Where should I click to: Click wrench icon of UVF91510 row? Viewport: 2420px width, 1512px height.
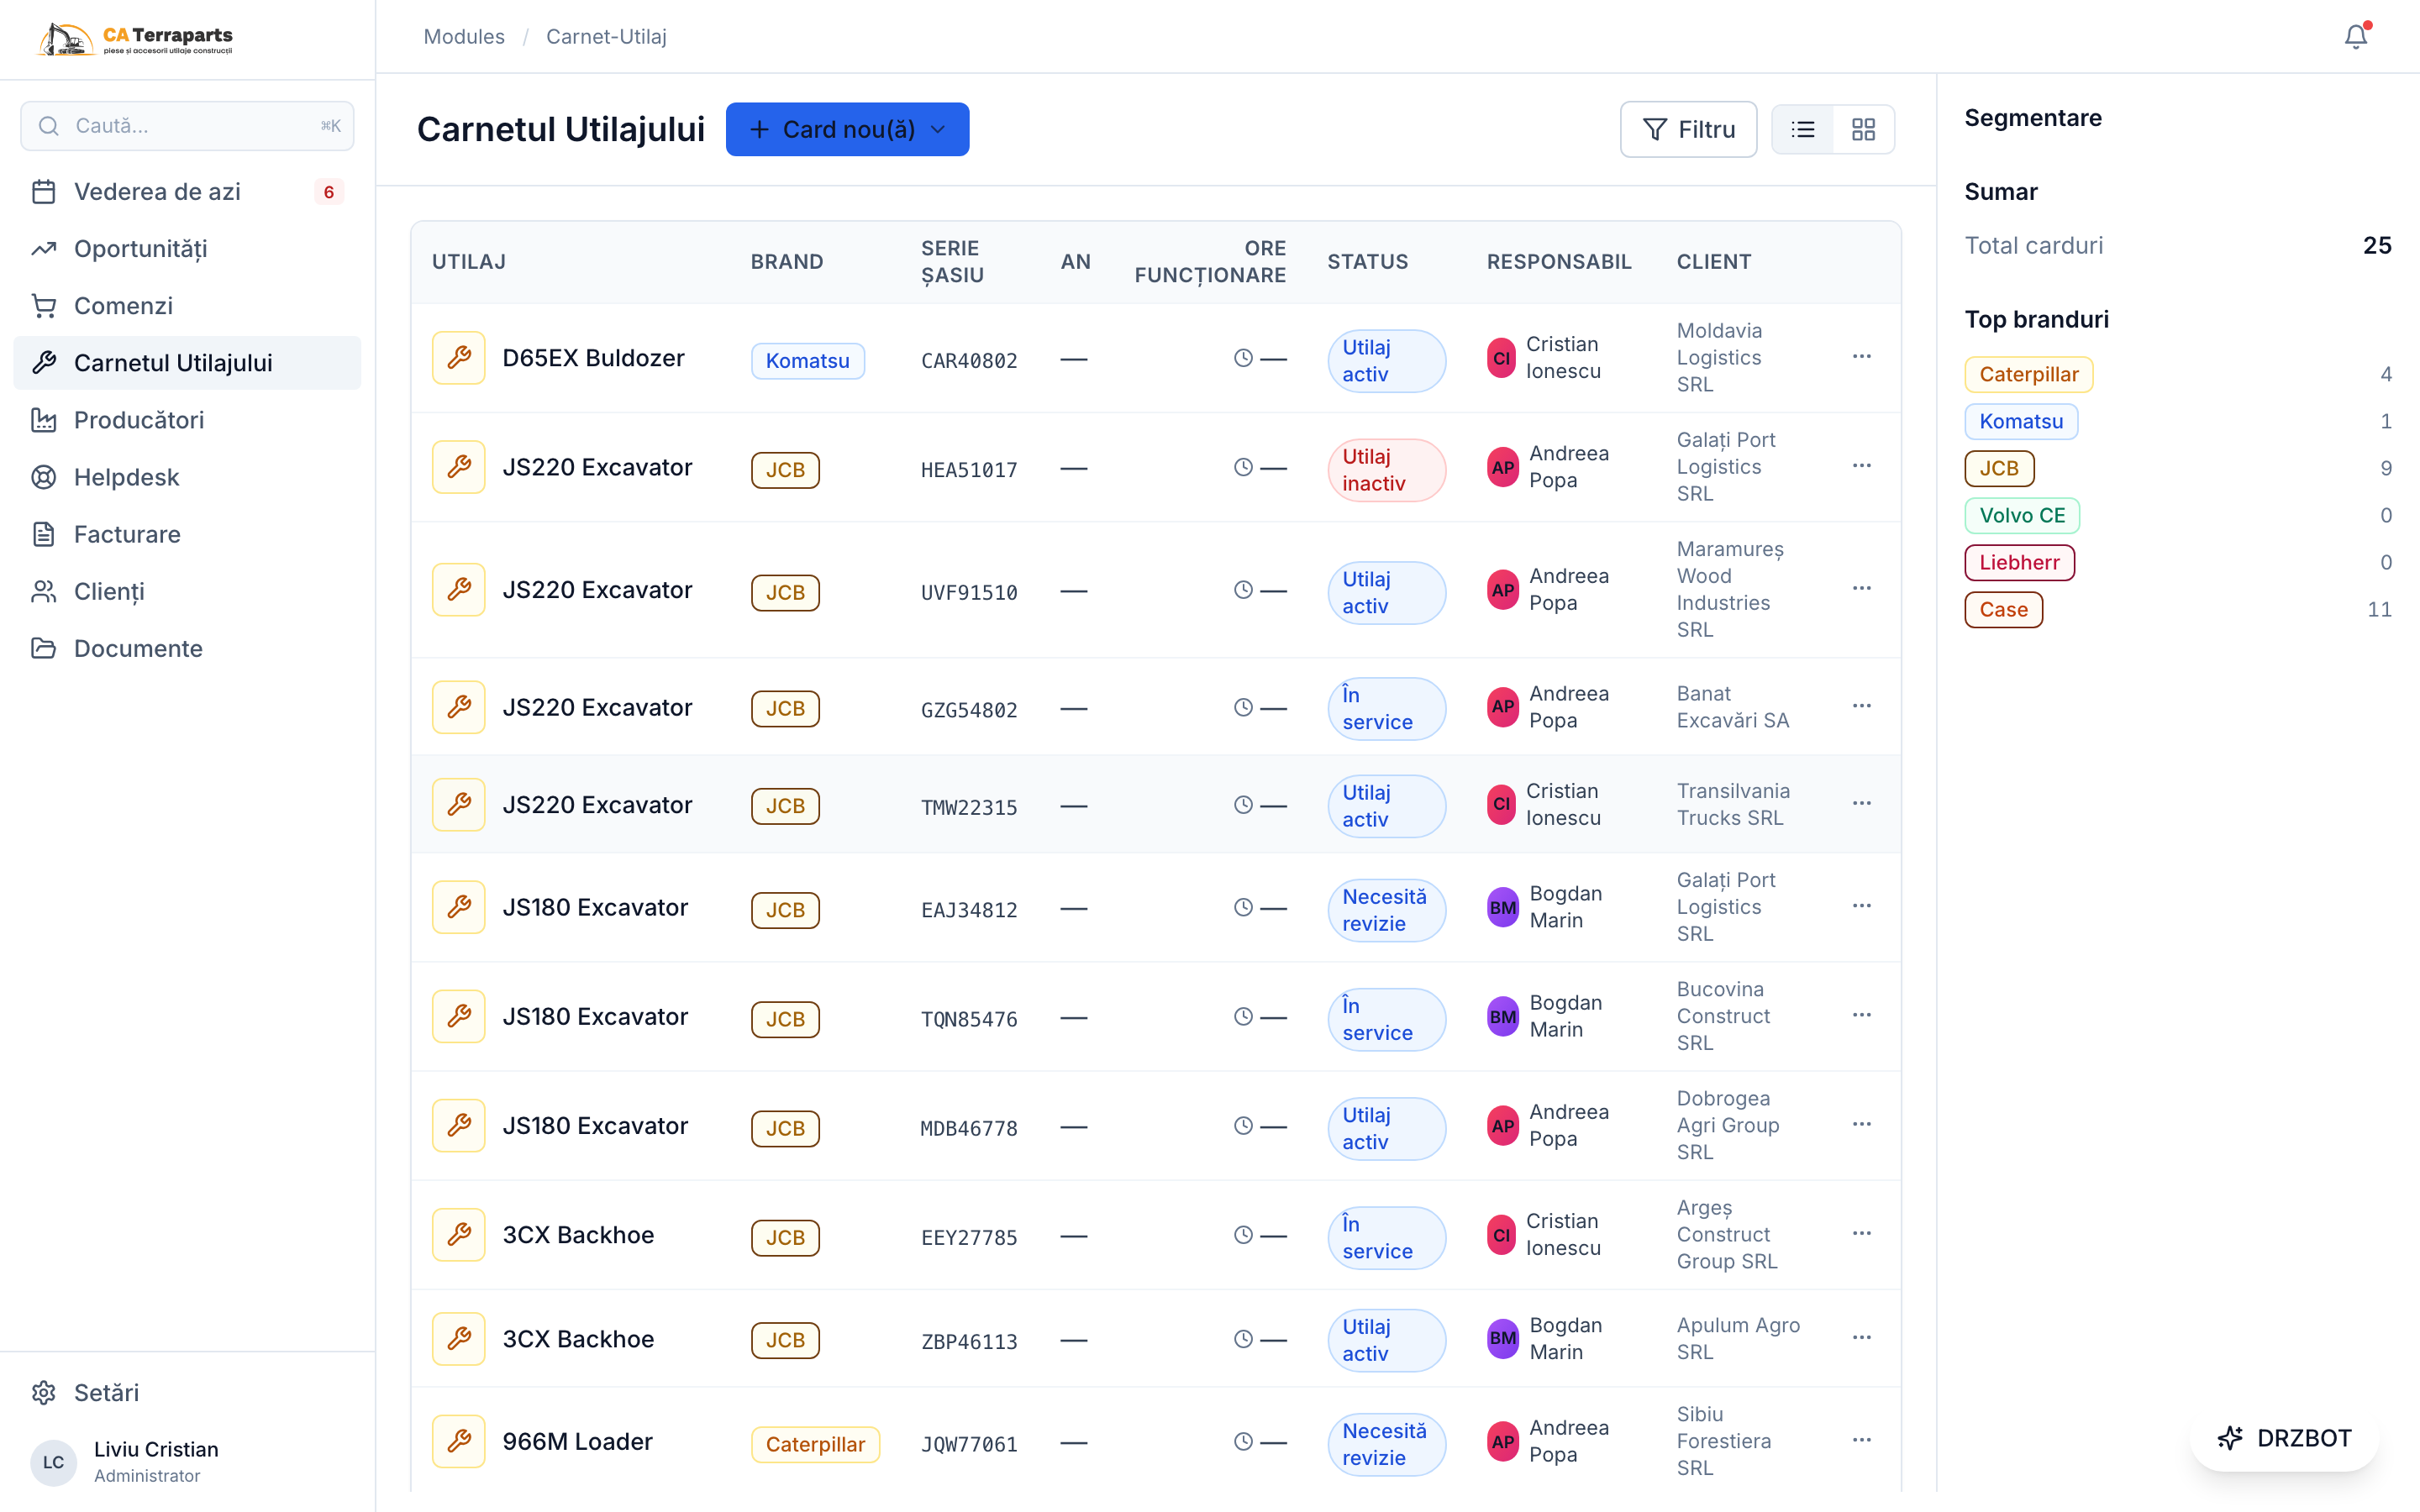coord(459,590)
